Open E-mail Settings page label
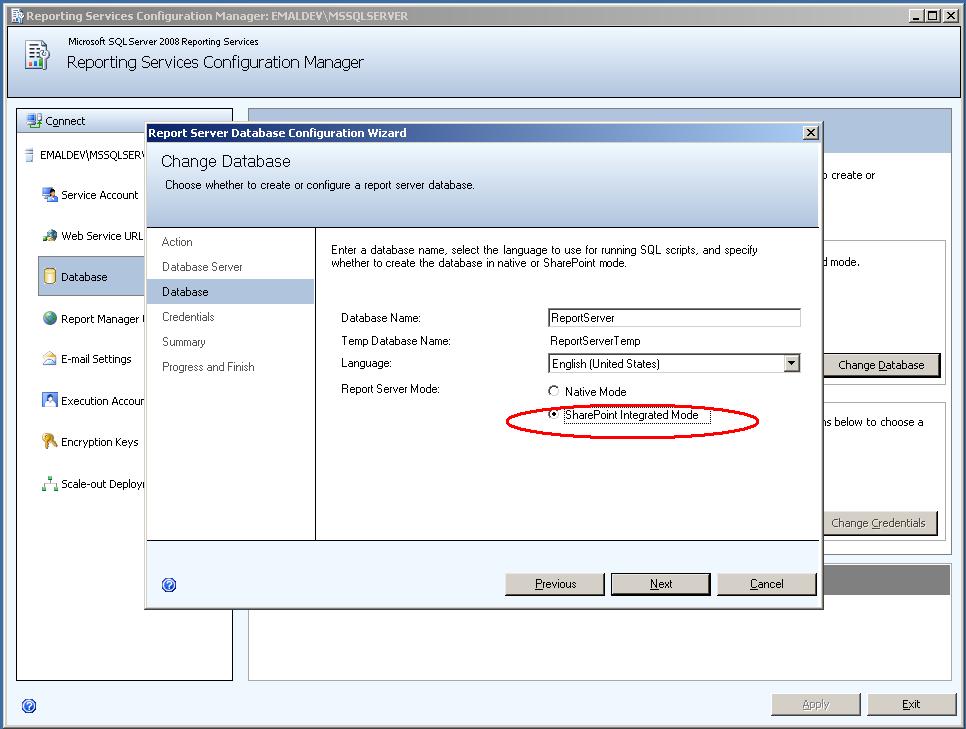This screenshot has width=966, height=729. (x=96, y=359)
